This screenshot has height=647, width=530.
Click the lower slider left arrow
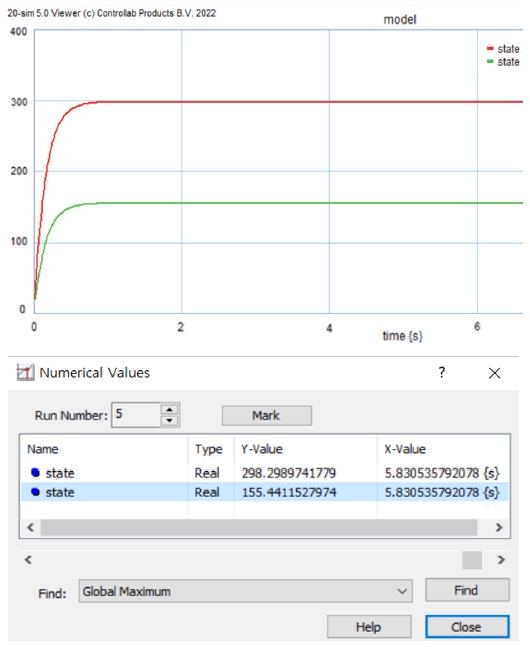(28, 560)
